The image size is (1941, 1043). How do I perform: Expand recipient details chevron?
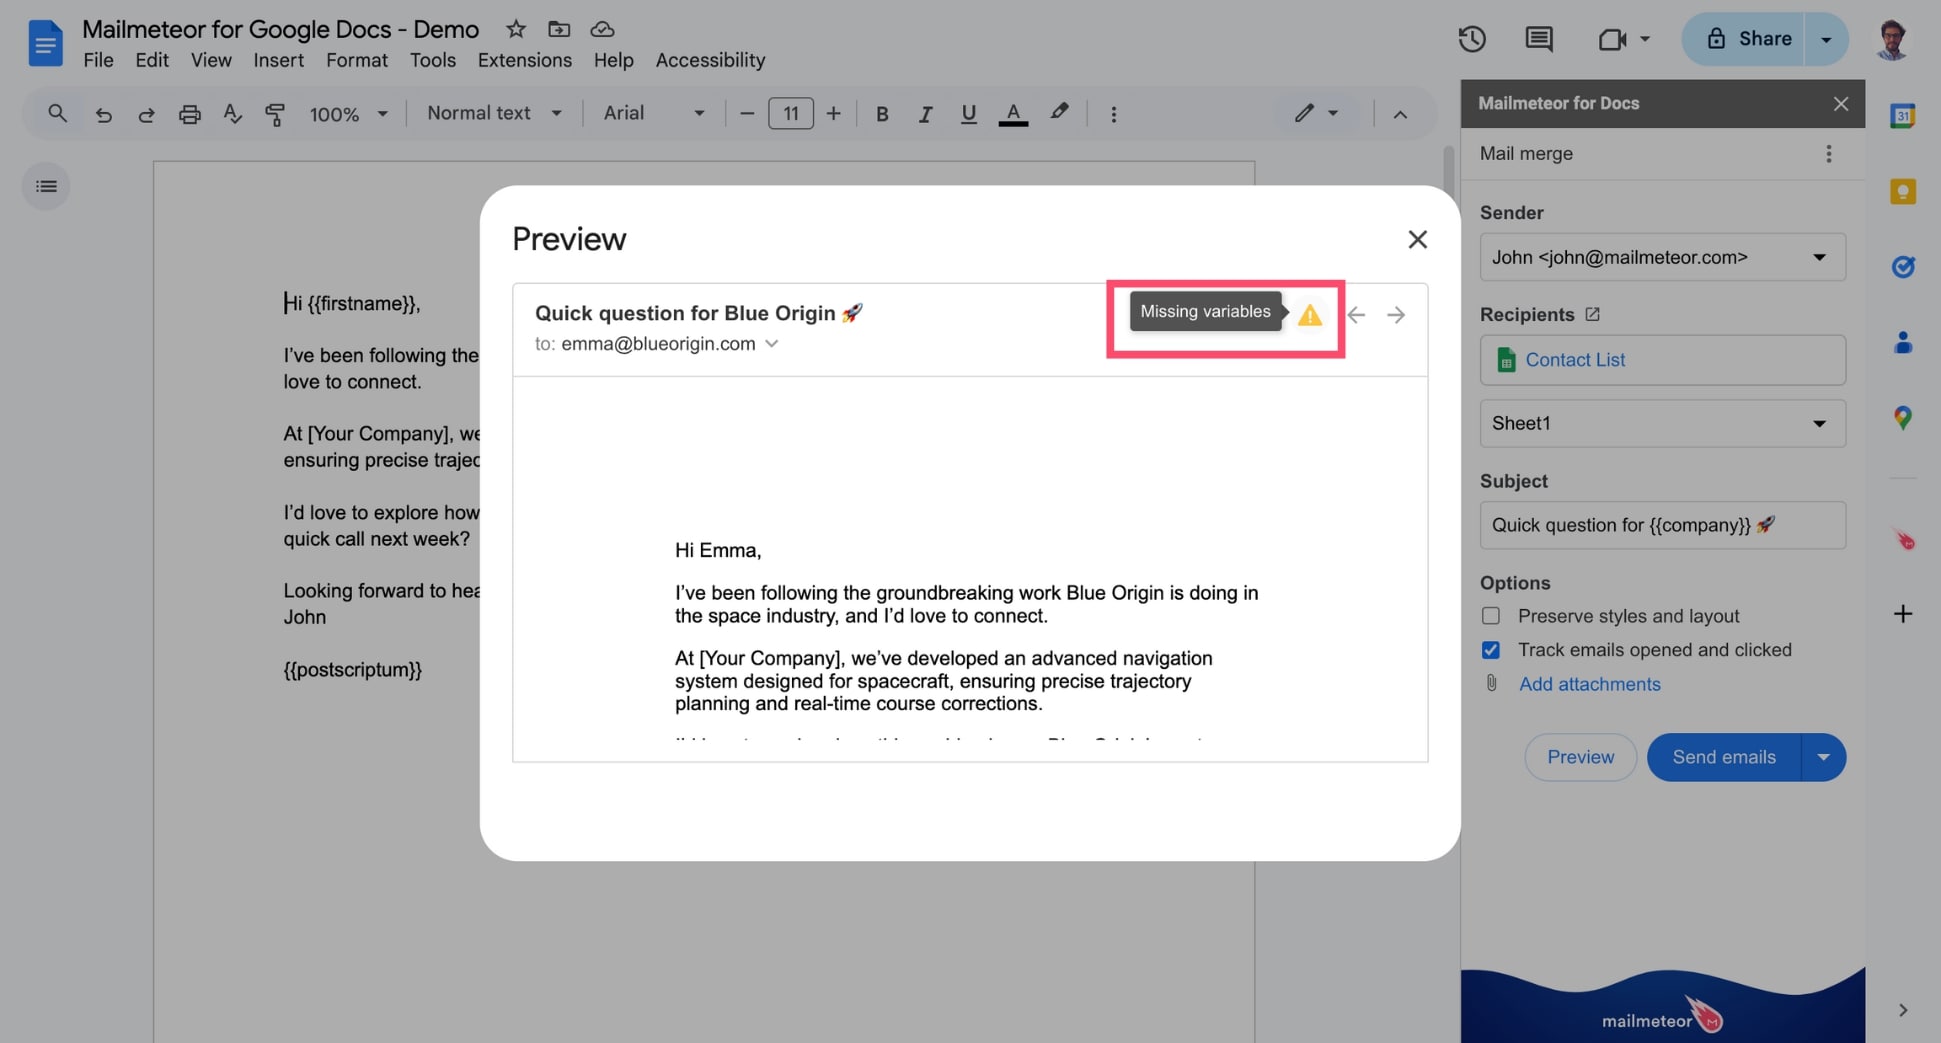point(771,344)
